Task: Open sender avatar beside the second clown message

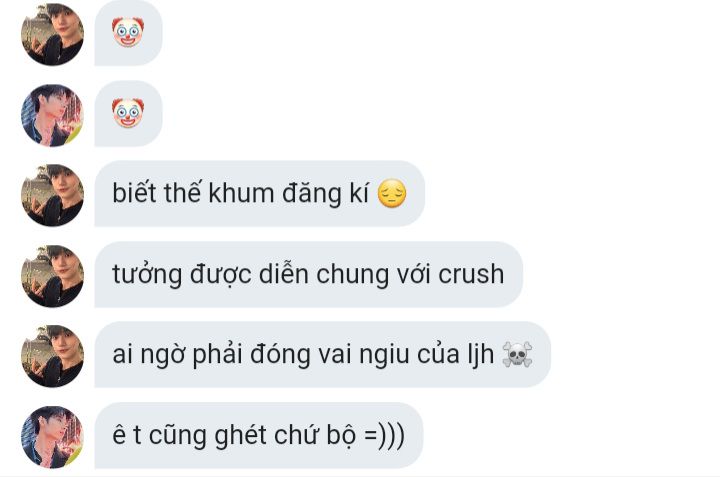Action: coord(52,115)
